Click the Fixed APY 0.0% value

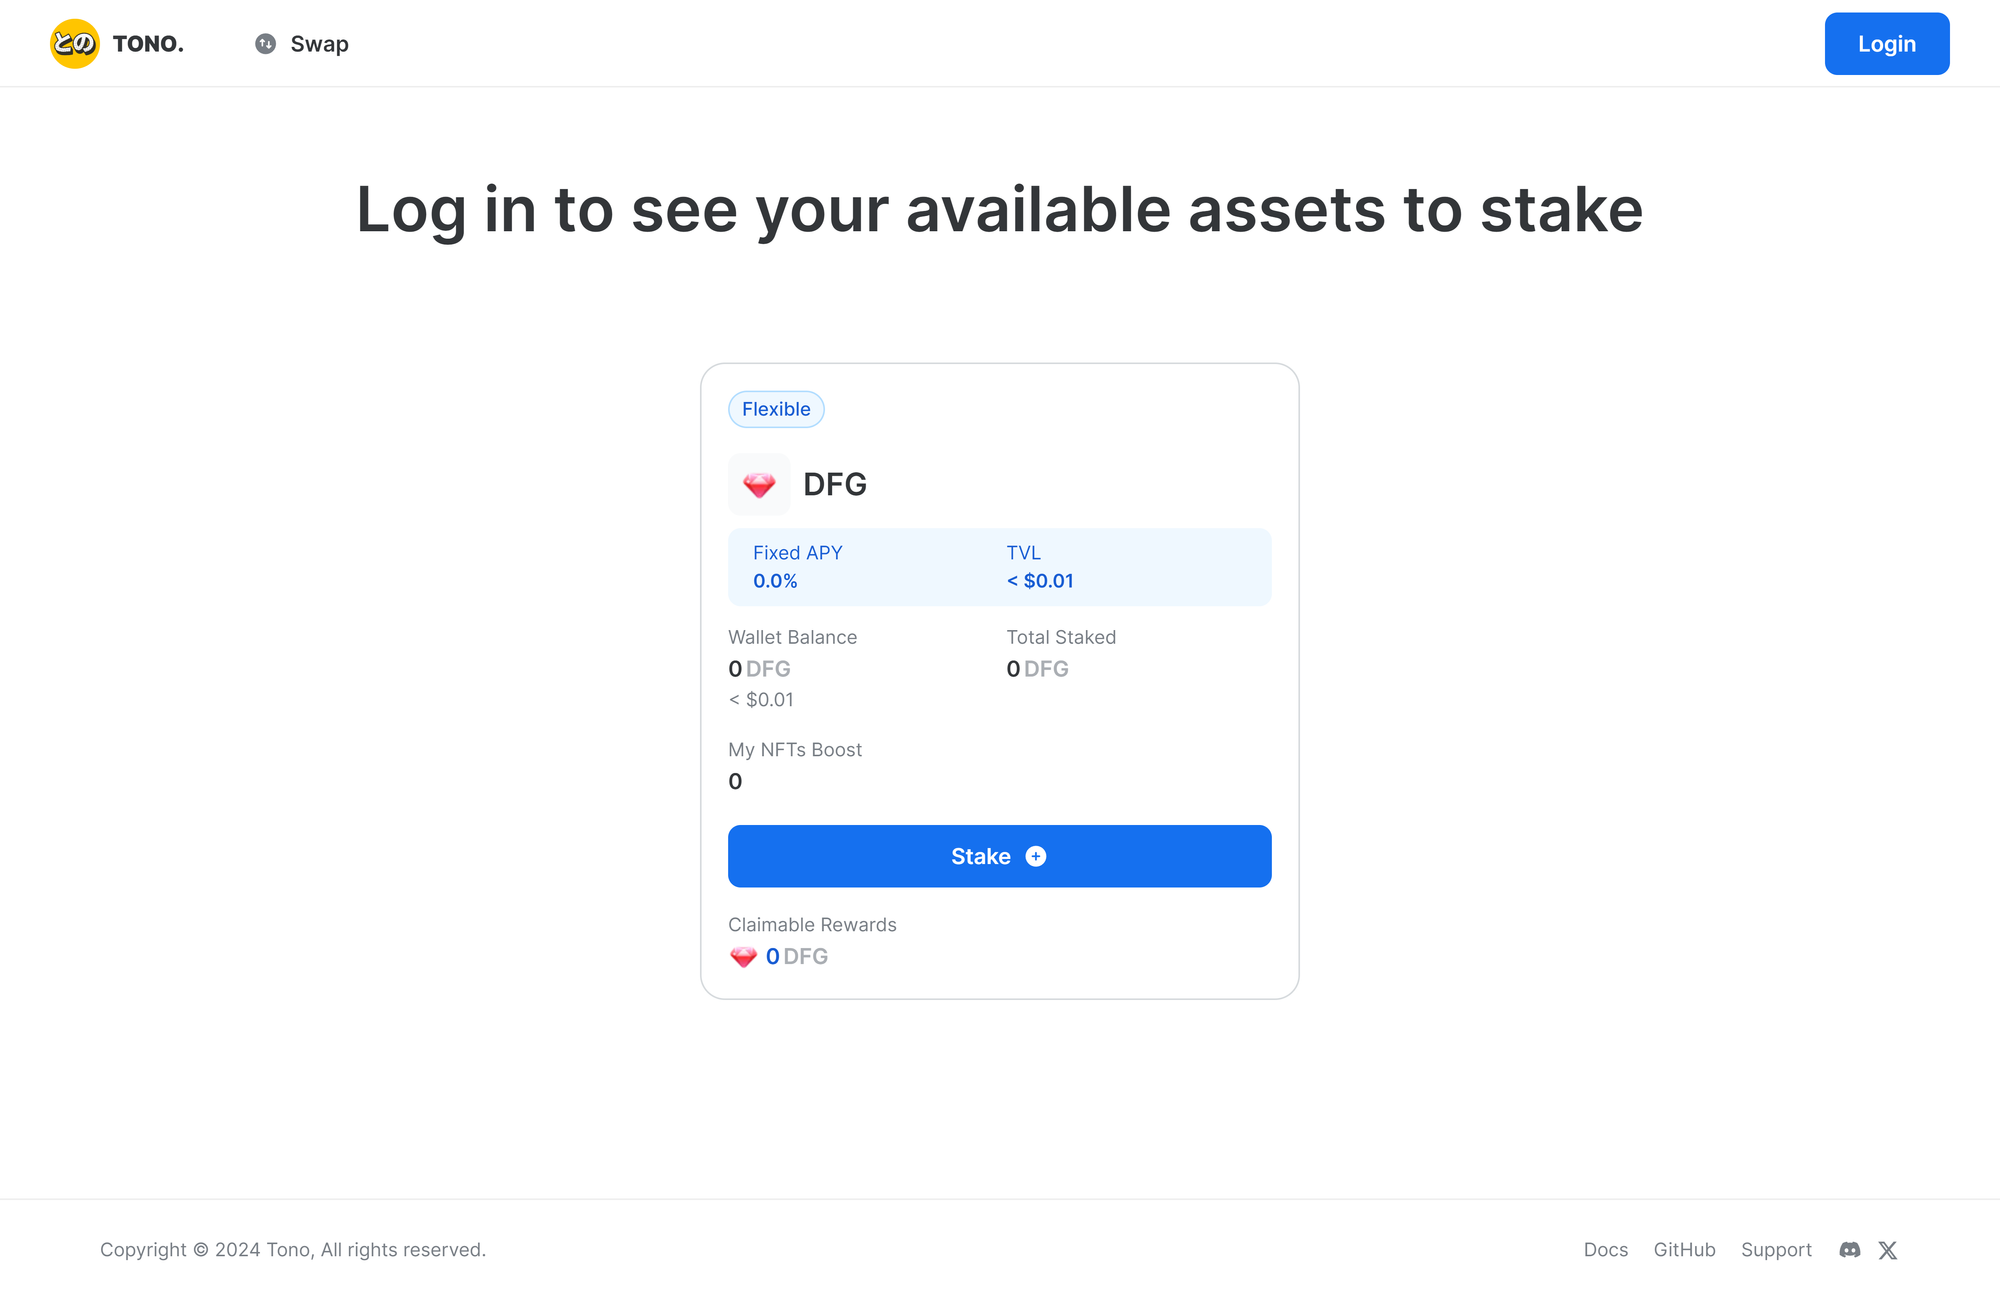coord(775,581)
